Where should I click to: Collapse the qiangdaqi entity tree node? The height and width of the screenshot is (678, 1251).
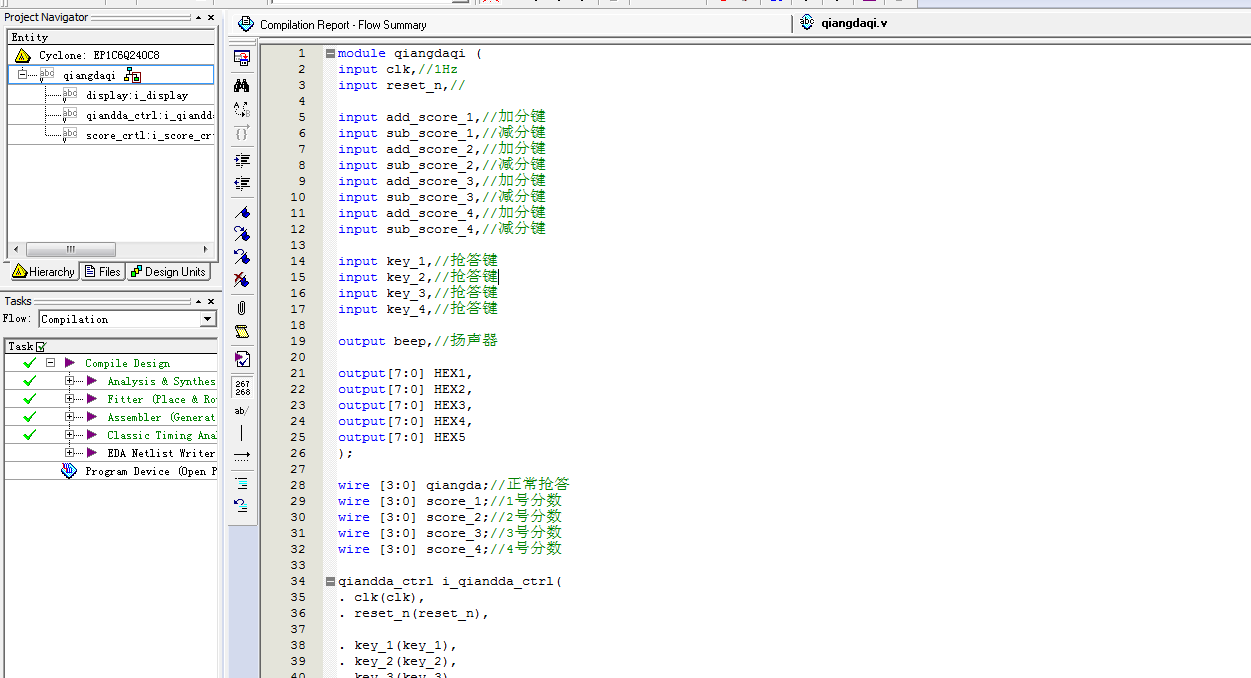(x=22, y=75)
